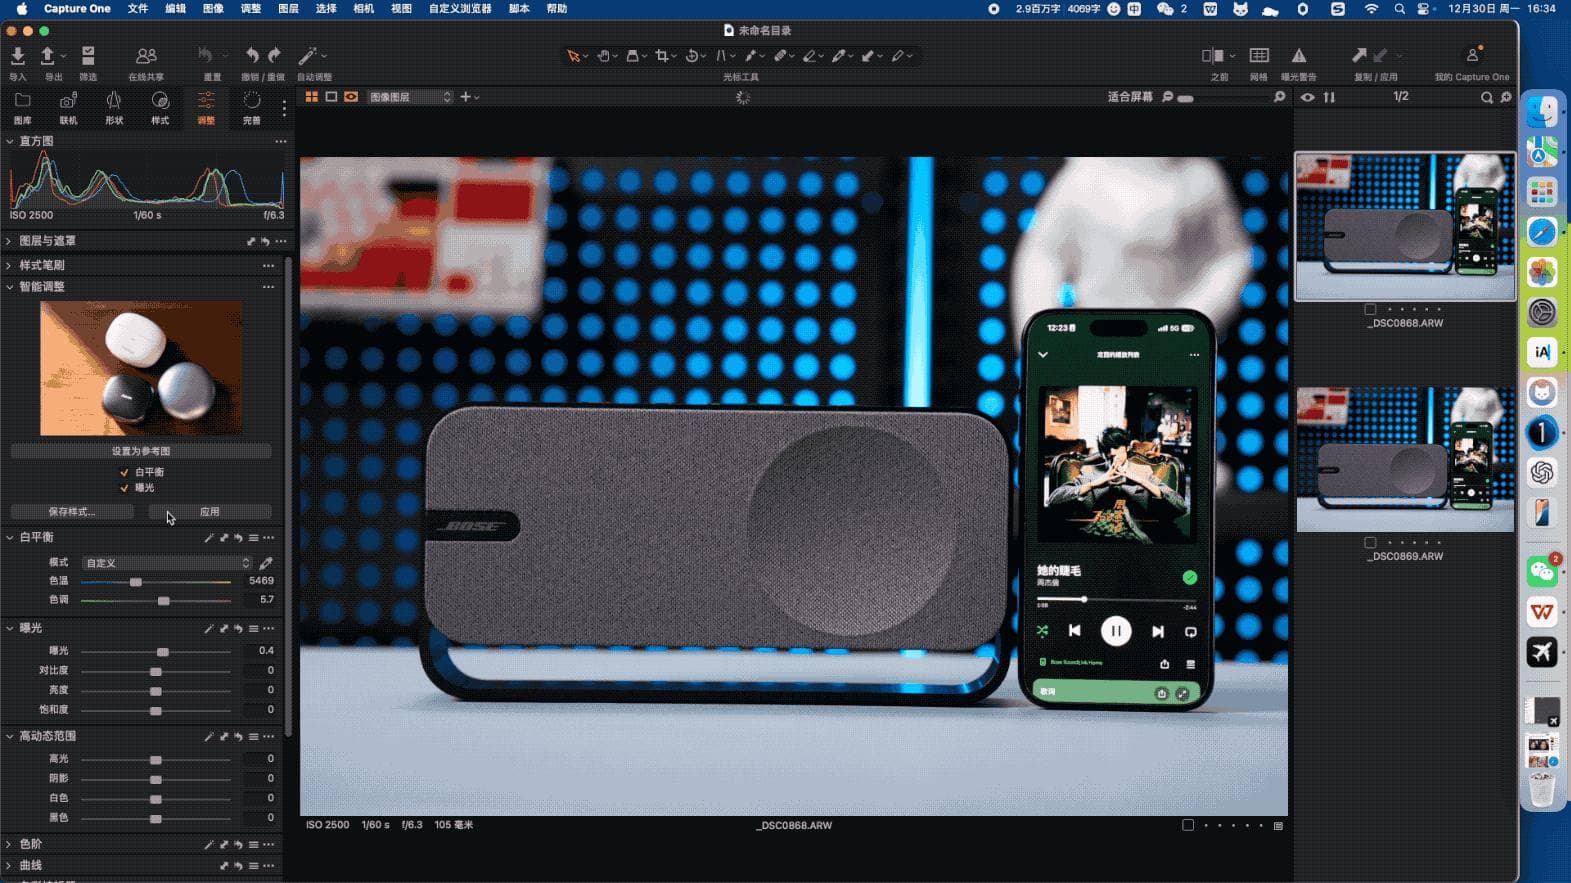Show the 网格 grid overlay
1571x883 pixels.
point(1259,56)
